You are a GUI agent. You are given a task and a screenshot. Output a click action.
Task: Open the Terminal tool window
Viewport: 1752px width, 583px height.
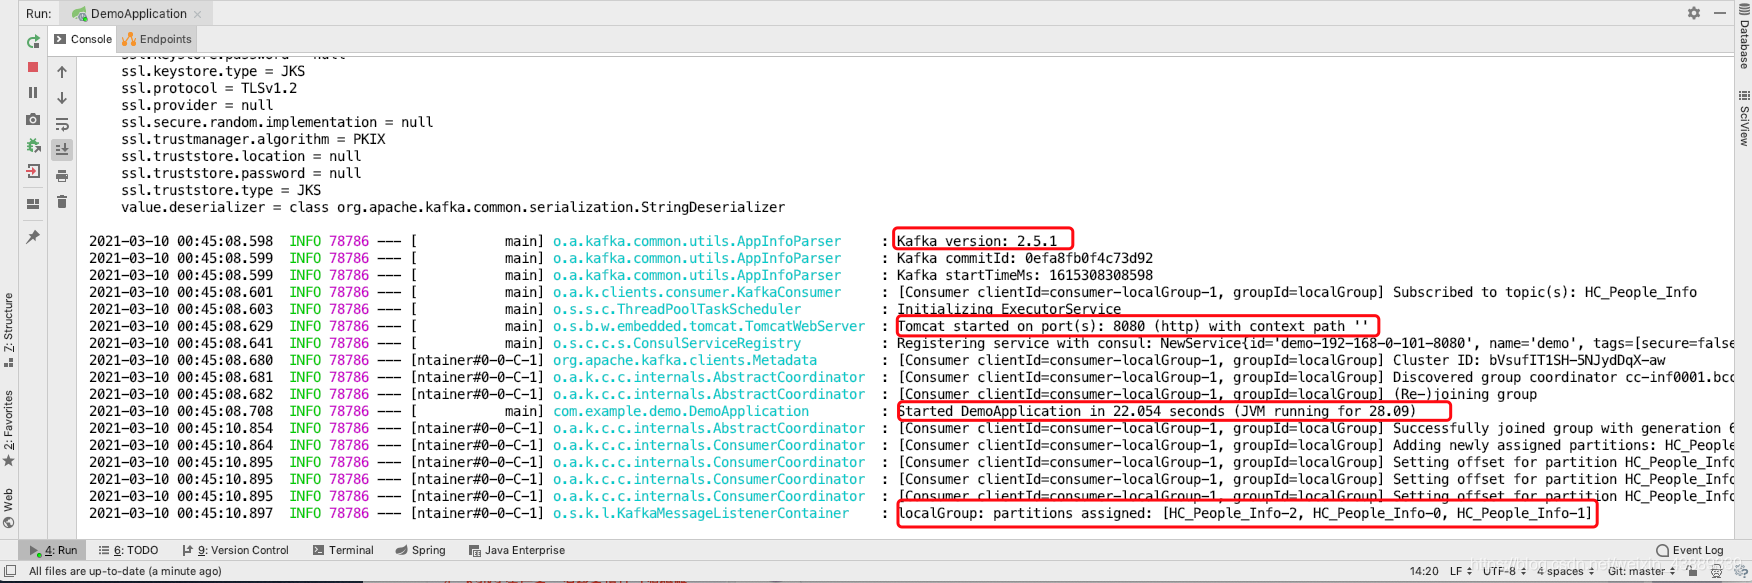[x=343, y=550]
